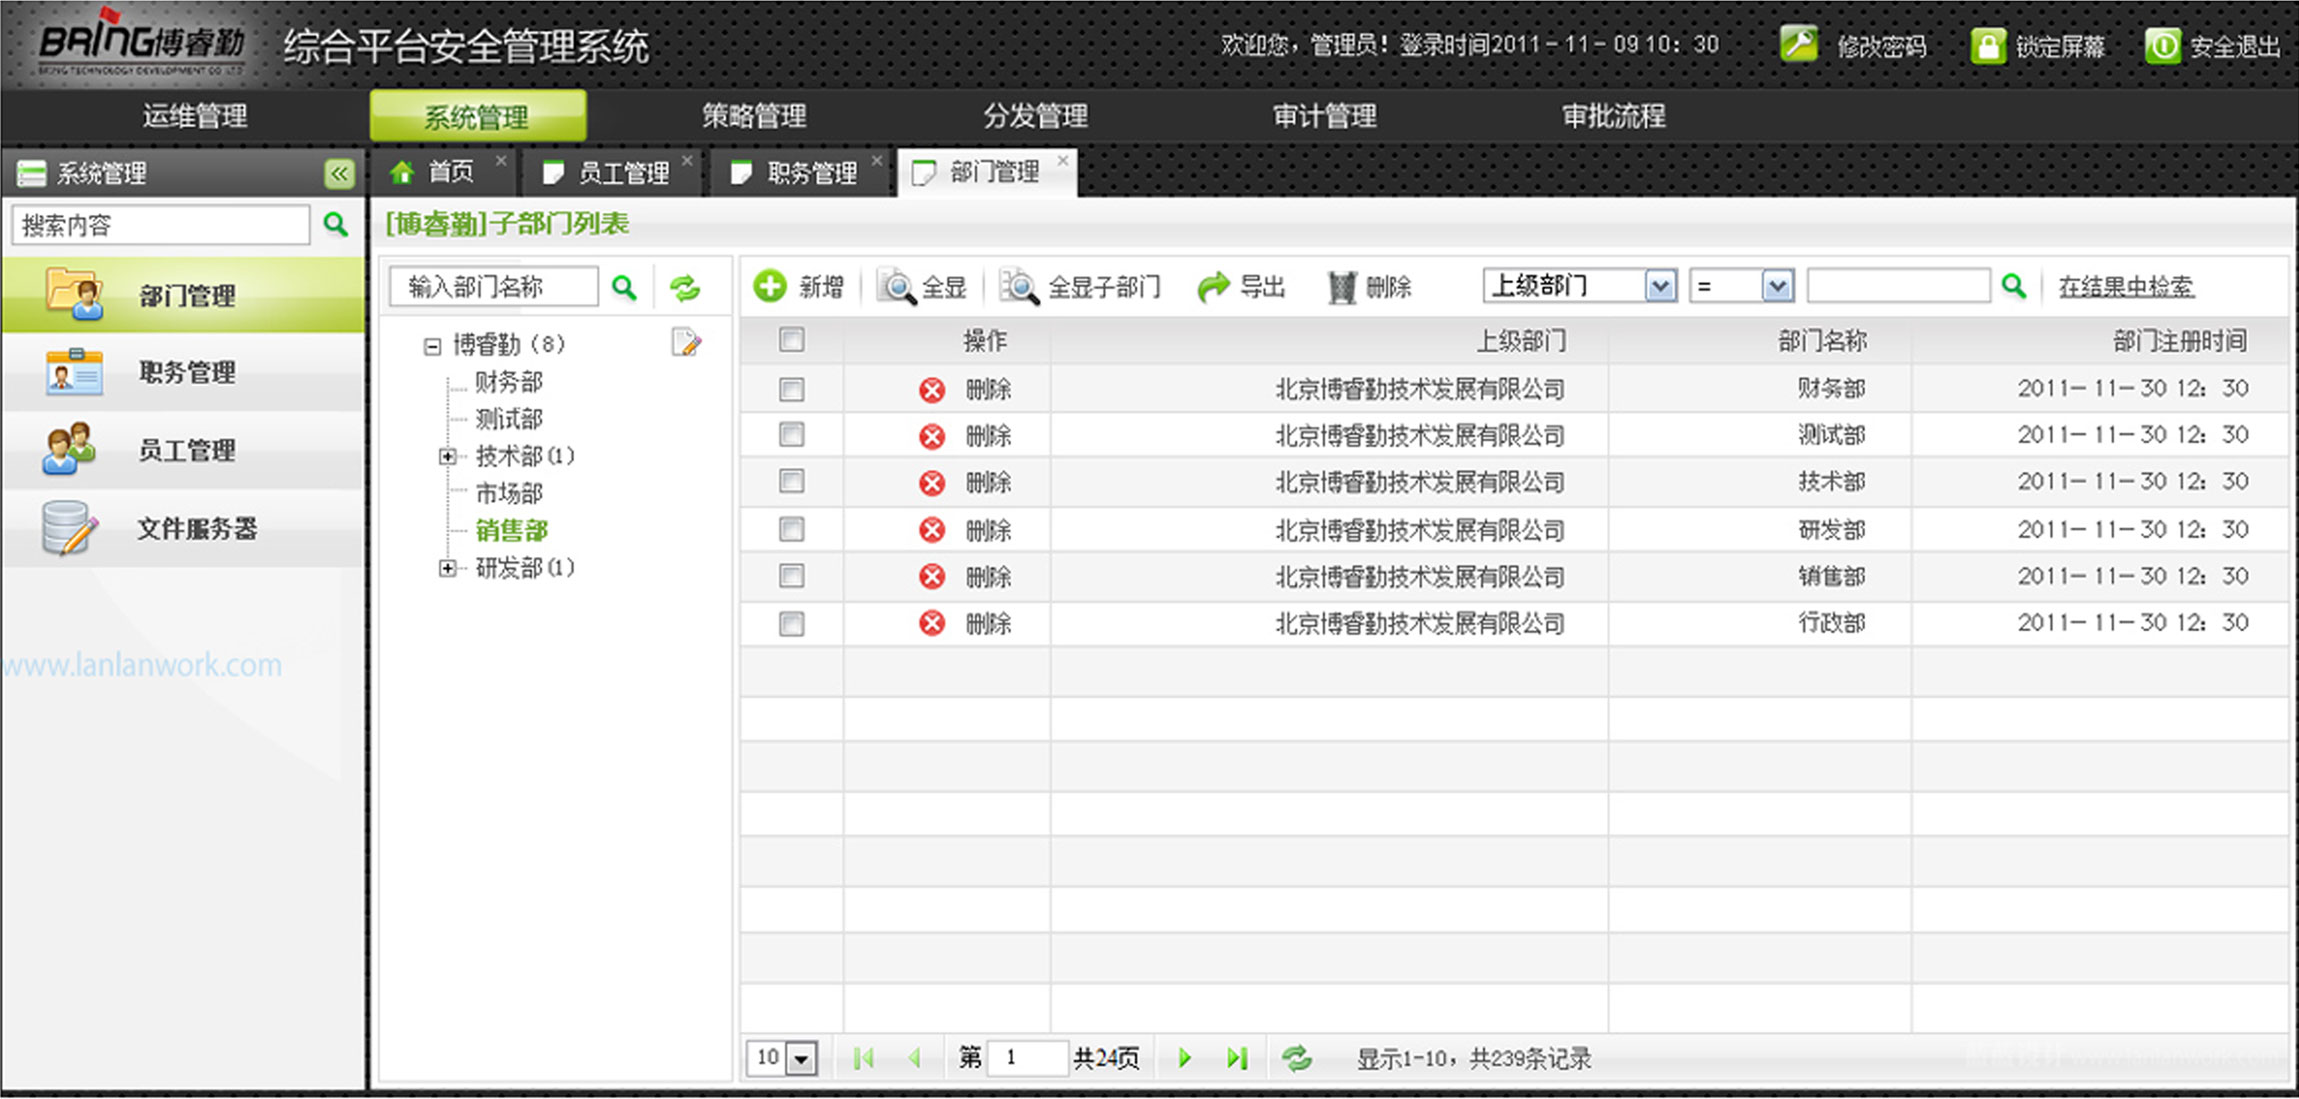The height and width of the screenshot is (1099, 2299).
Task: Check the checkbox for 测试部 row
Action: point(792,434)
